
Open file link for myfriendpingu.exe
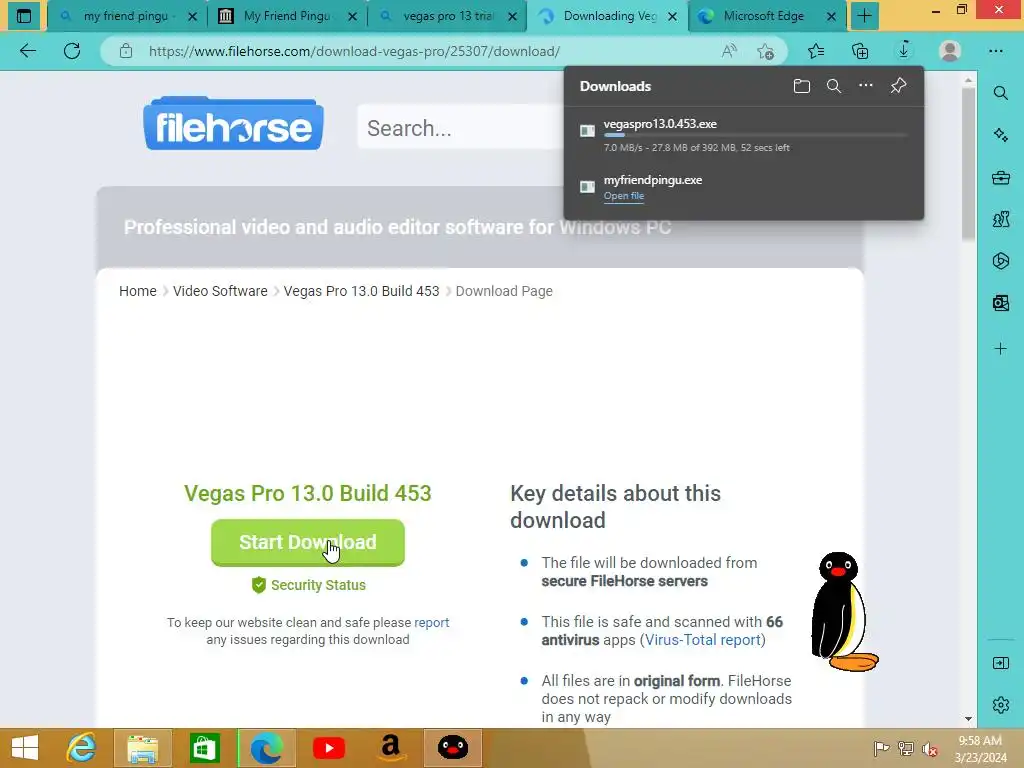click(x=624, y=196)
